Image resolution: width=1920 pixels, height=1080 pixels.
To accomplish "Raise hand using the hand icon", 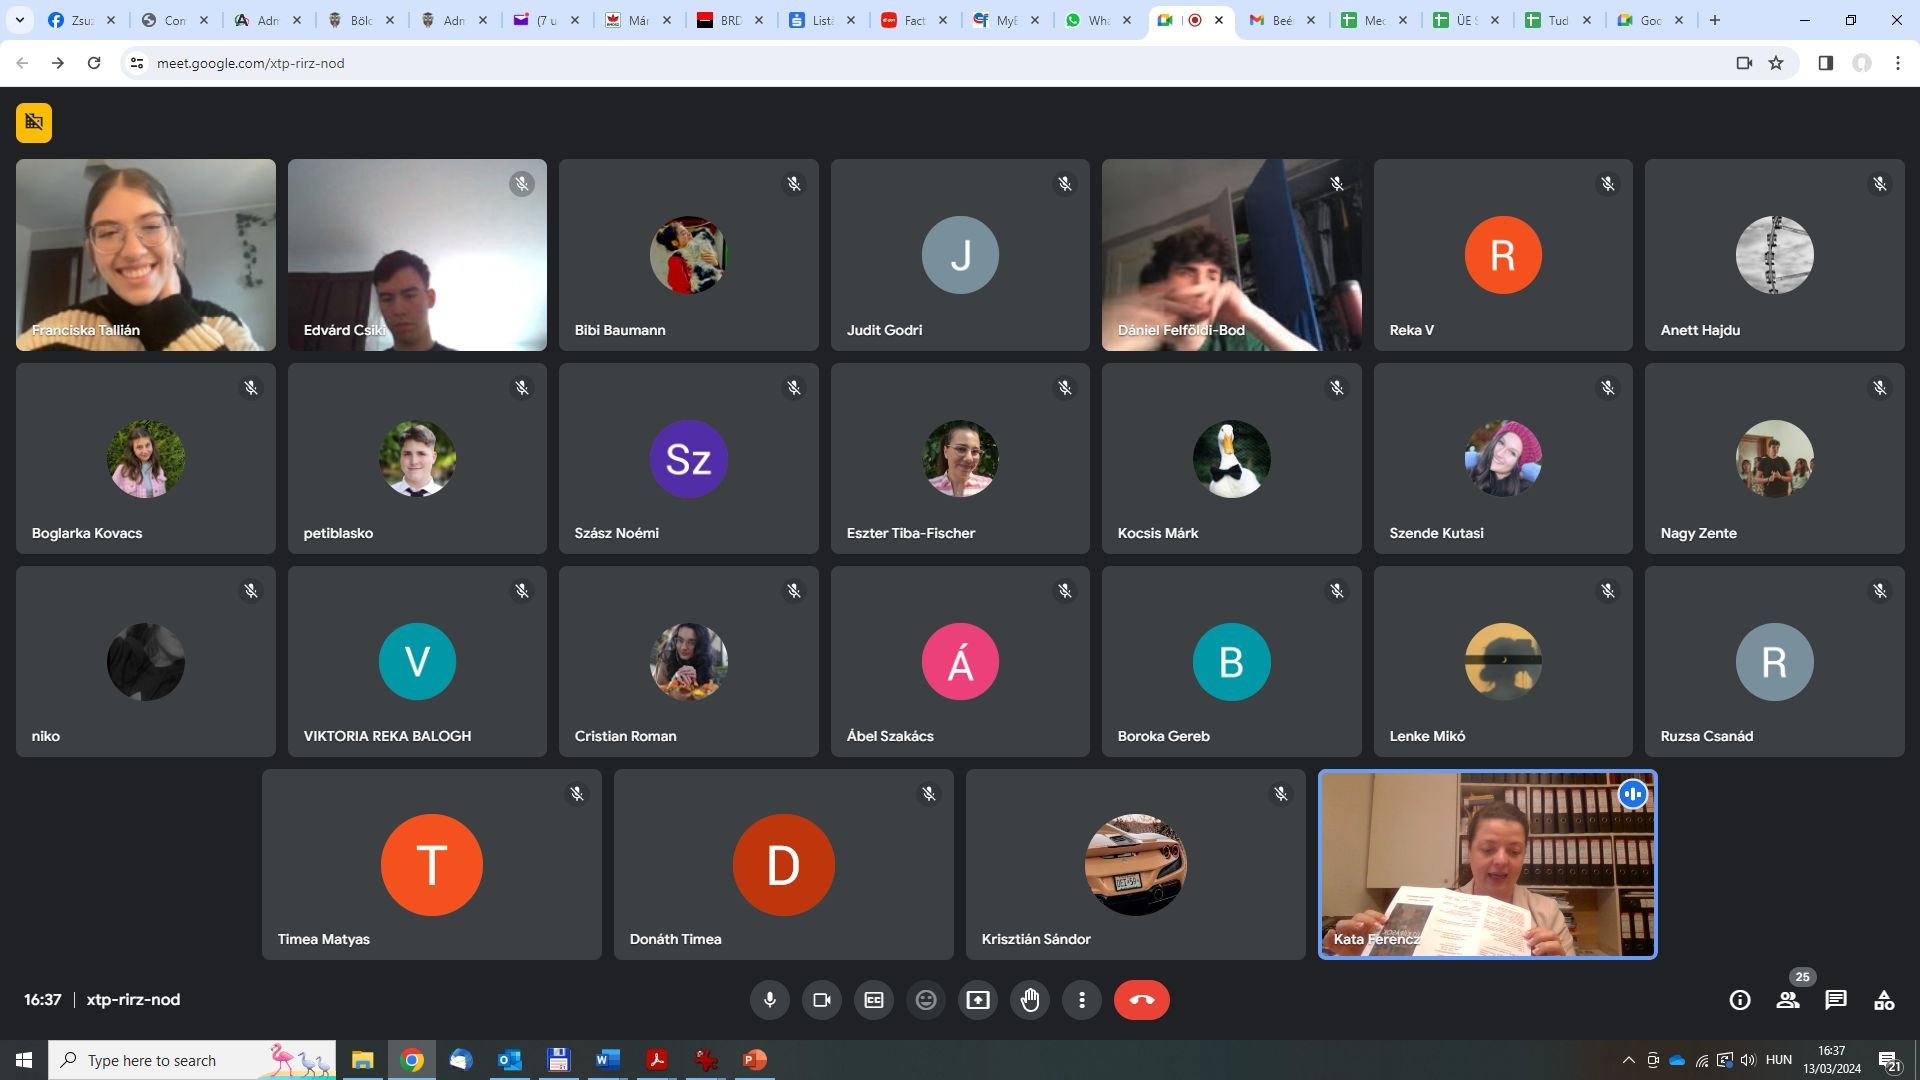I will tap(1030, 1000).
